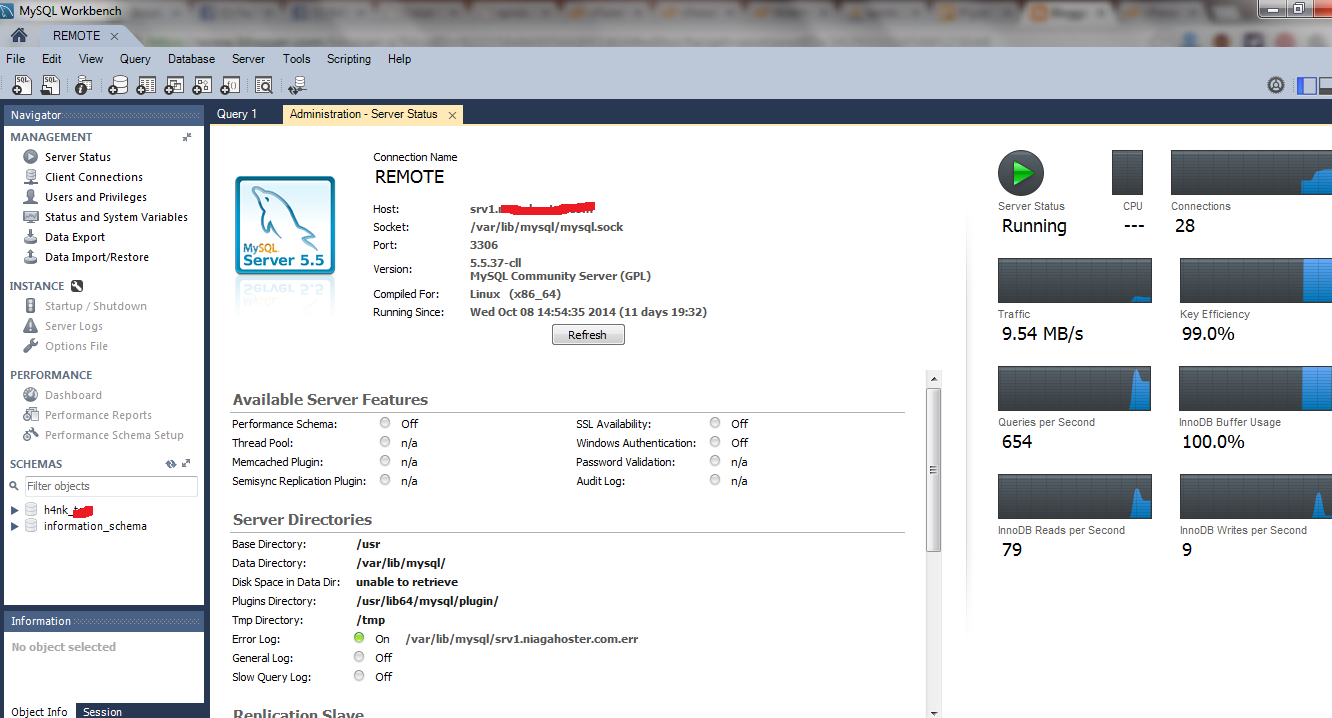Create a new schema in the connected server
This screenshot has width=1332, height=718.
[x=117, y=85]
